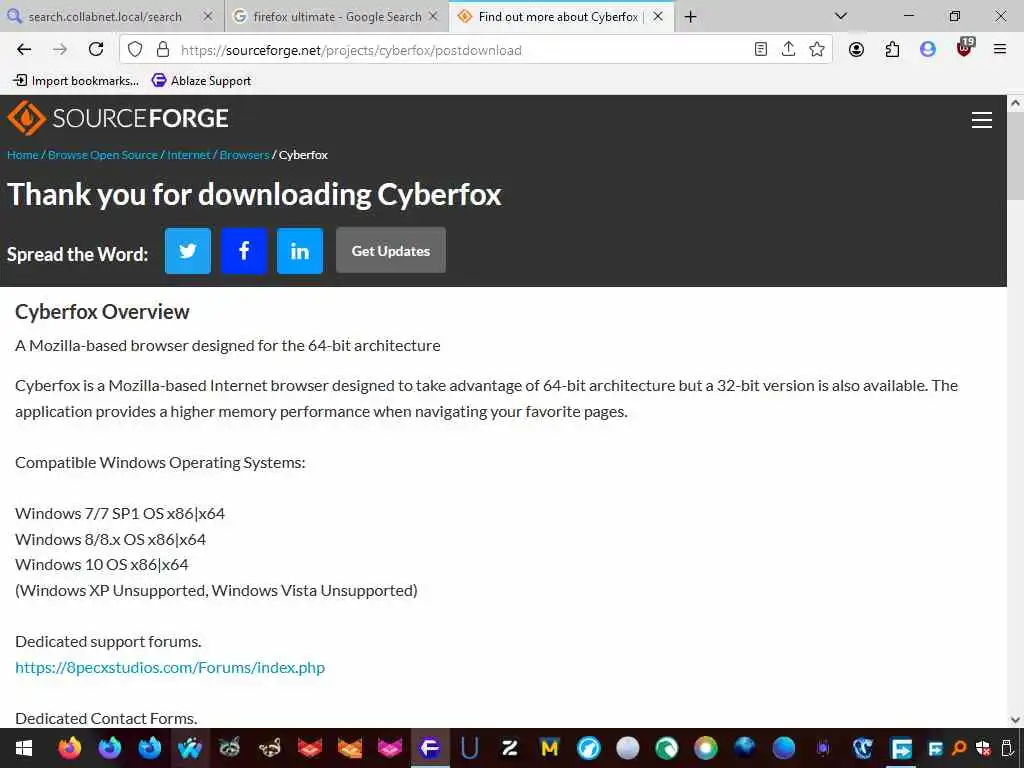Image resolution: width=1024 pixels, height=768 pixels.
Task: Open the uBlock shield extension icon
Action: 965,48
